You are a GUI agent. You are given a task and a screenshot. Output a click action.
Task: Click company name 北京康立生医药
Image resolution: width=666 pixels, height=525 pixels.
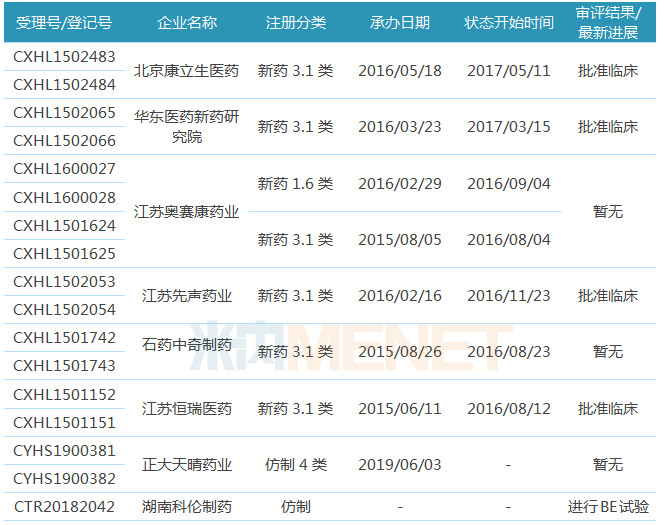tap(186, 71)
